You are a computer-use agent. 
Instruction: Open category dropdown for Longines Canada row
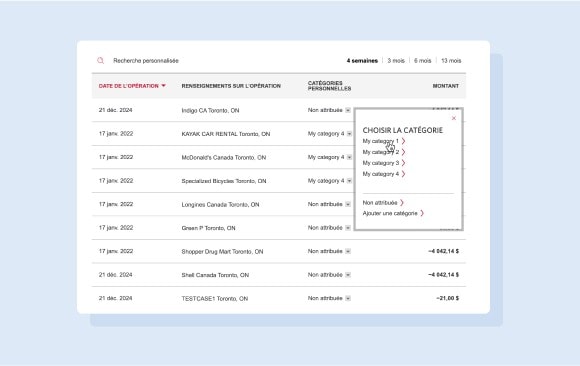(348, 204)
